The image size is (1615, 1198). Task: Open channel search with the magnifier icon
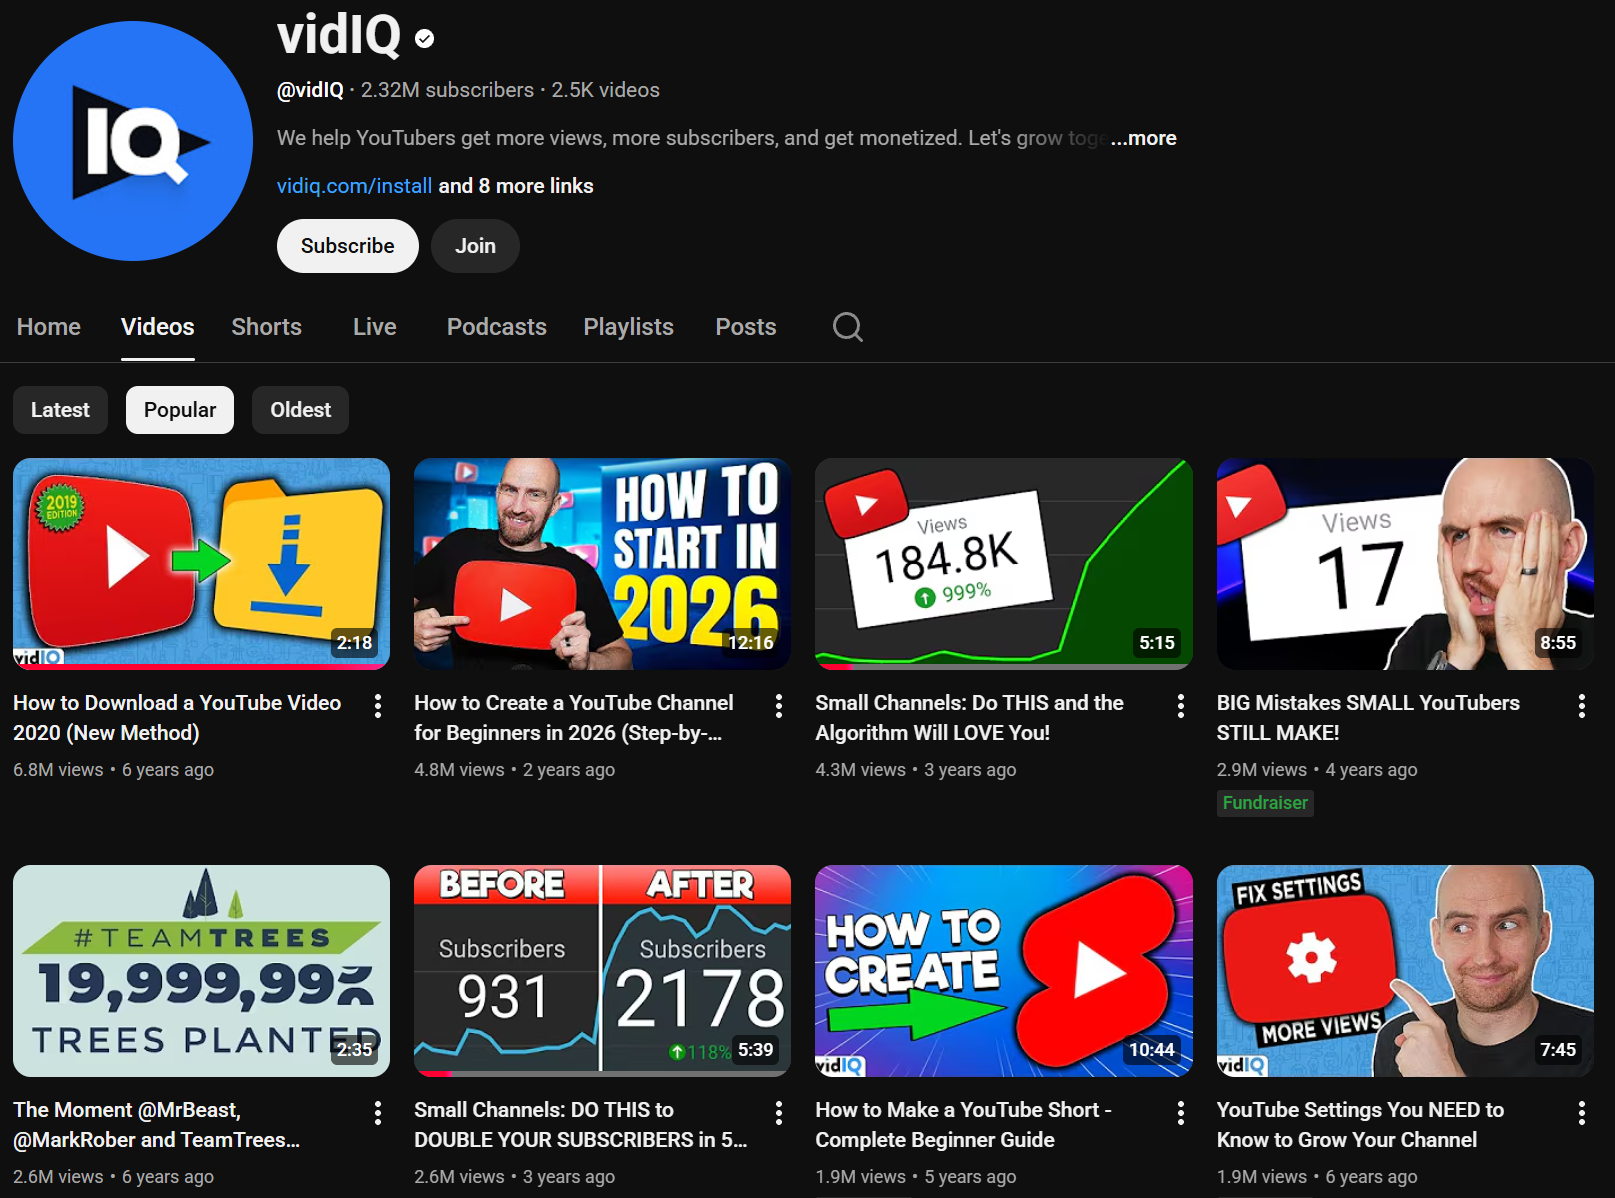point(847,327)
